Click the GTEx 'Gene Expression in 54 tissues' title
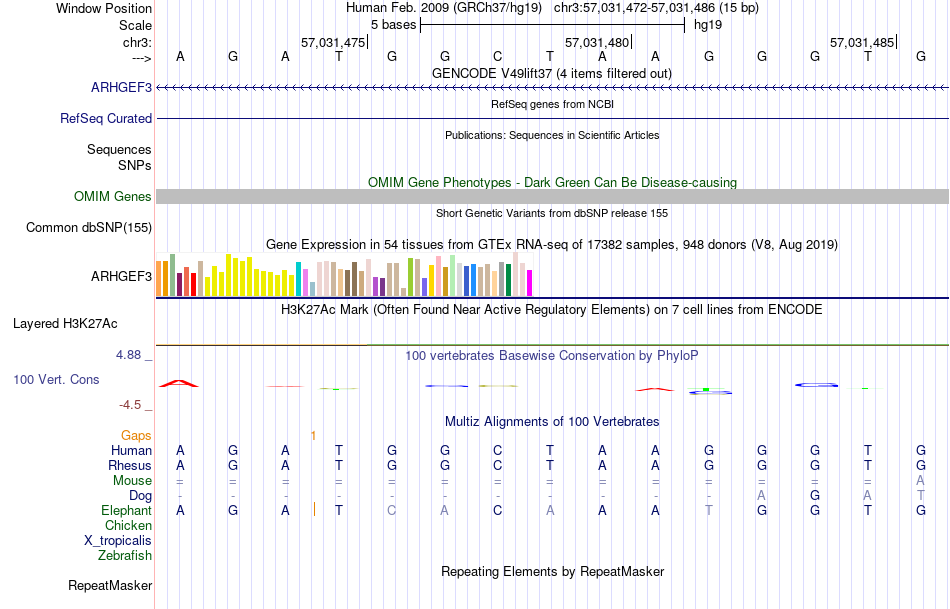The height and width of the screenshot is (609, 950). [x=552, y=245]
